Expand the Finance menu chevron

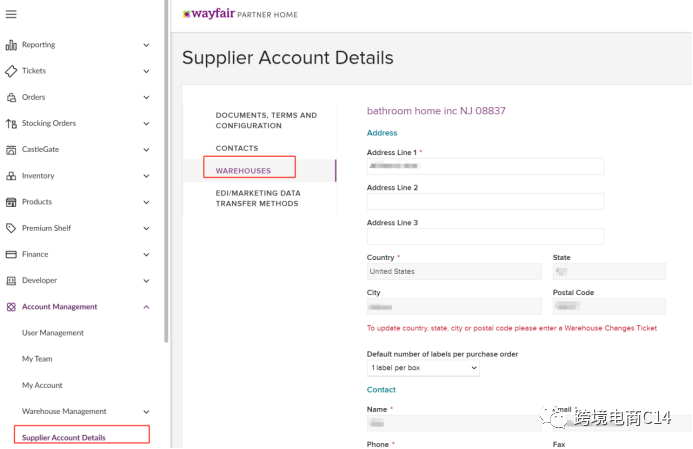146,255
